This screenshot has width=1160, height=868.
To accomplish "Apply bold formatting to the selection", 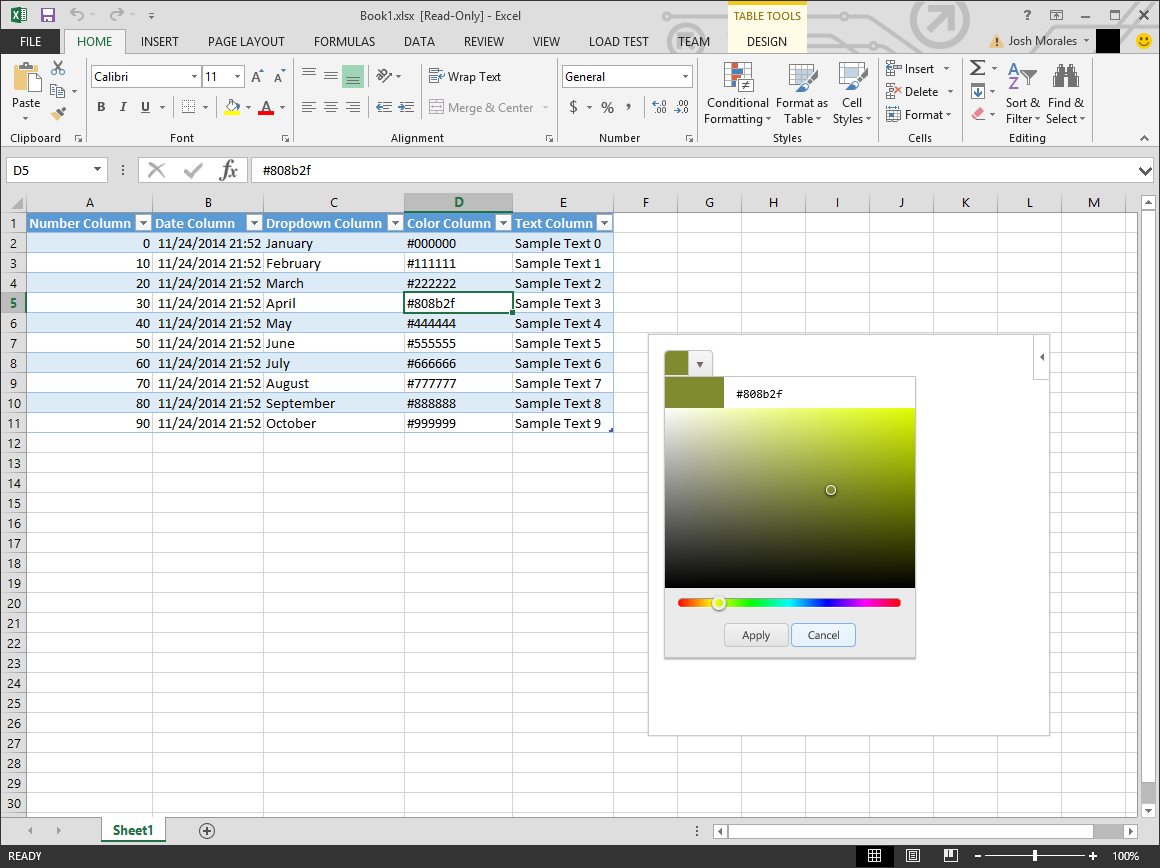I will click(x=100, y=107).
